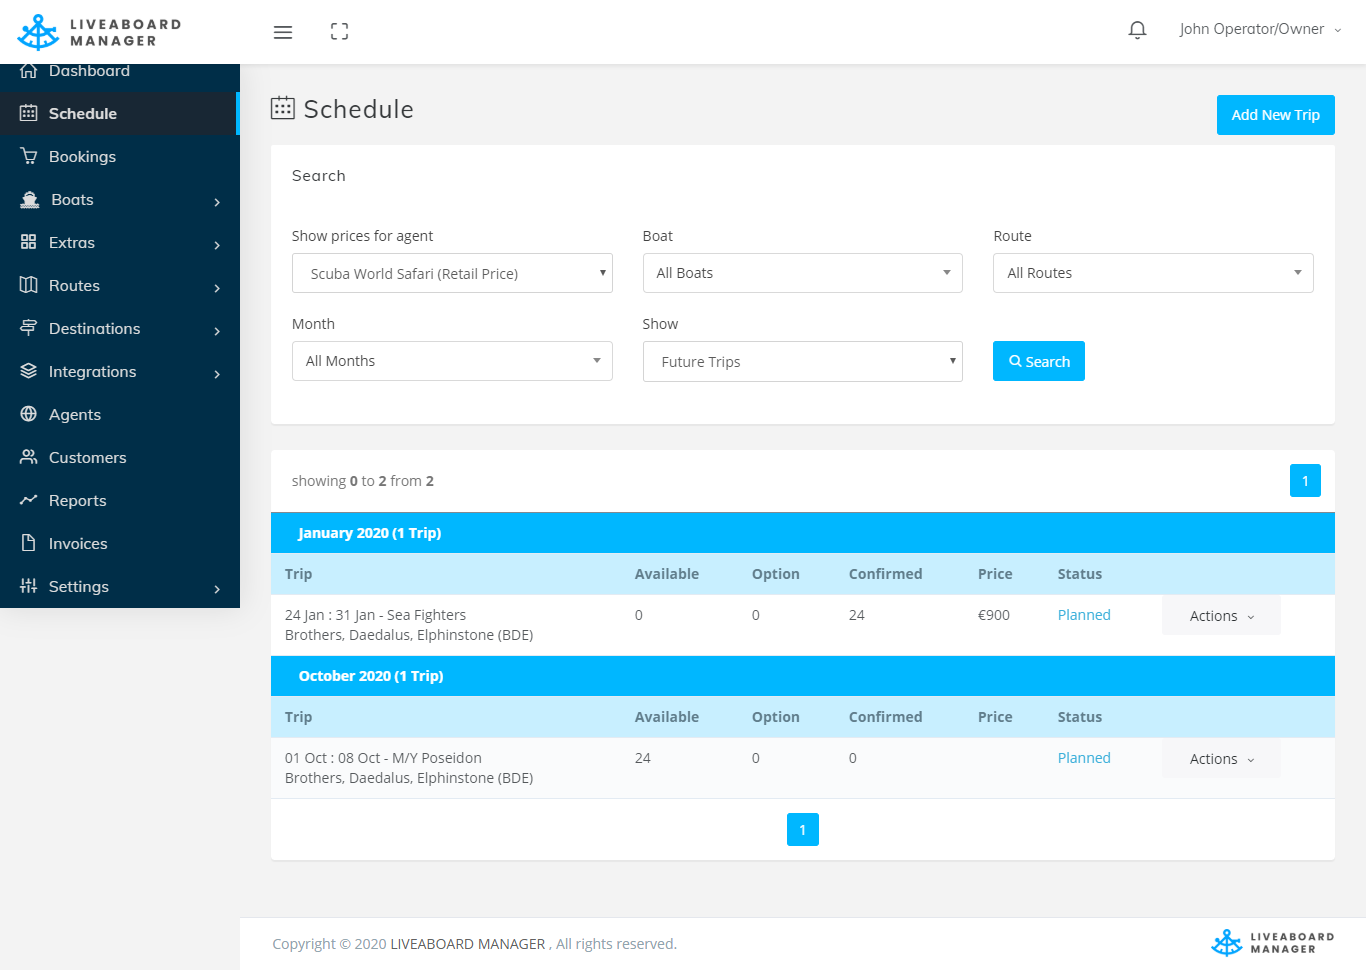Click the hamburger menu icon
The image size is (1366, 970).
coord(283,32)
